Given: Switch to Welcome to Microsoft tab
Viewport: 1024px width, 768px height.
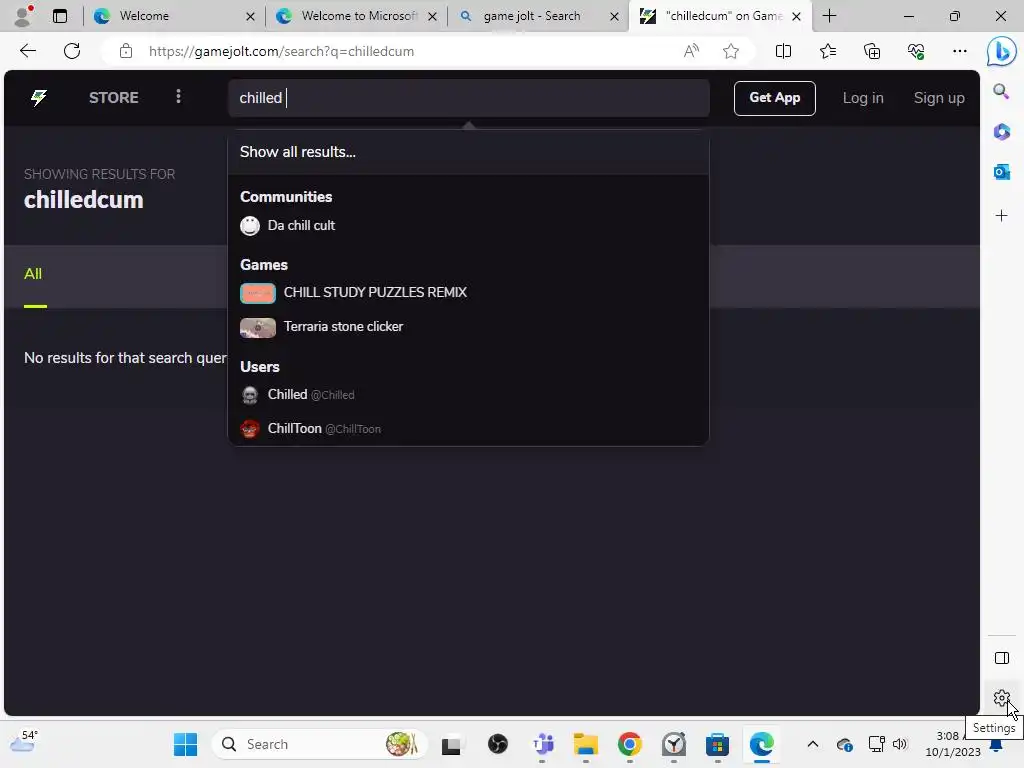Looking at the screenshot, I should pyautogui.click(x=356, y=16).
